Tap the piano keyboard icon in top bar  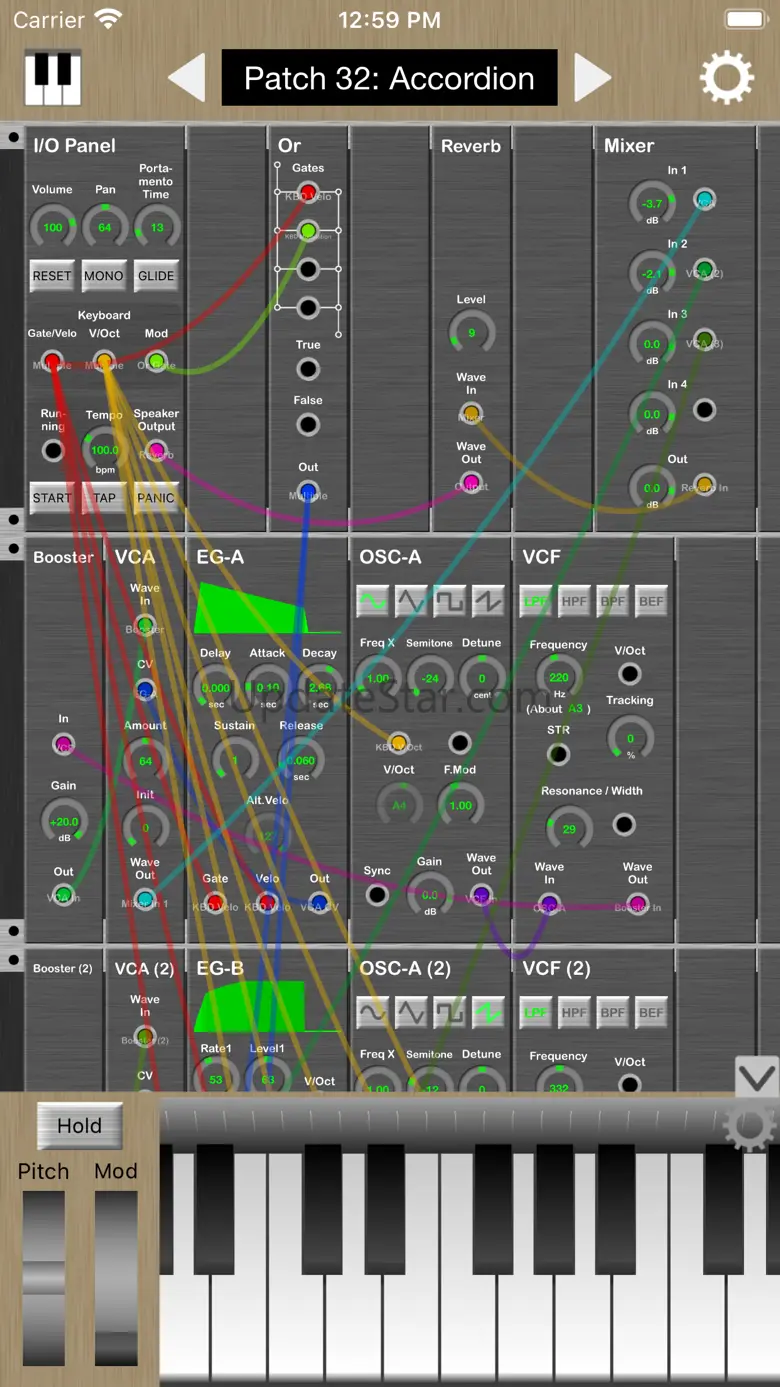pyautogui.click(x=52, y=78)
